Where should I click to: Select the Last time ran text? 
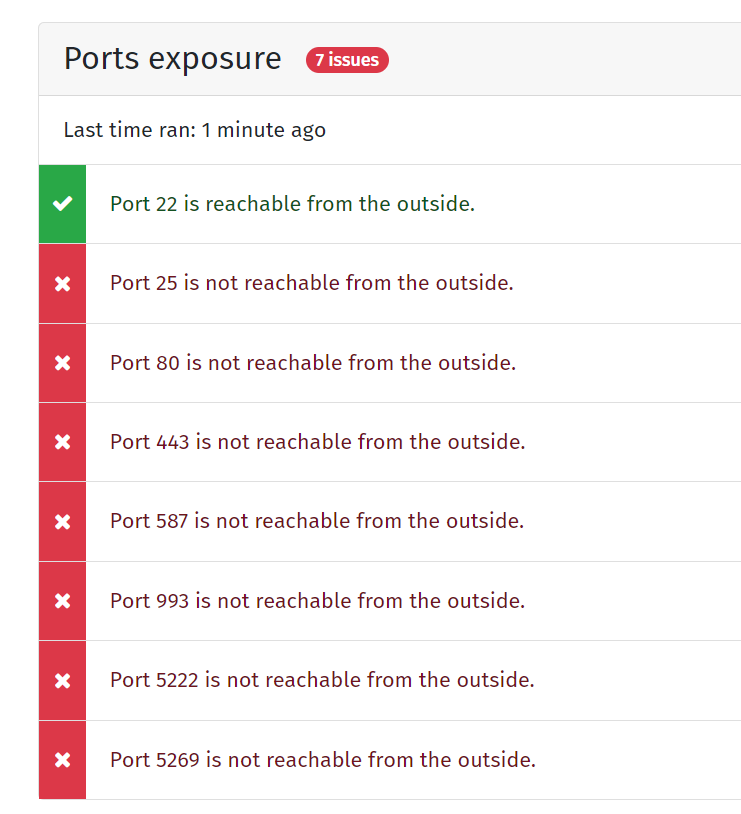click(x=195, y=130)
